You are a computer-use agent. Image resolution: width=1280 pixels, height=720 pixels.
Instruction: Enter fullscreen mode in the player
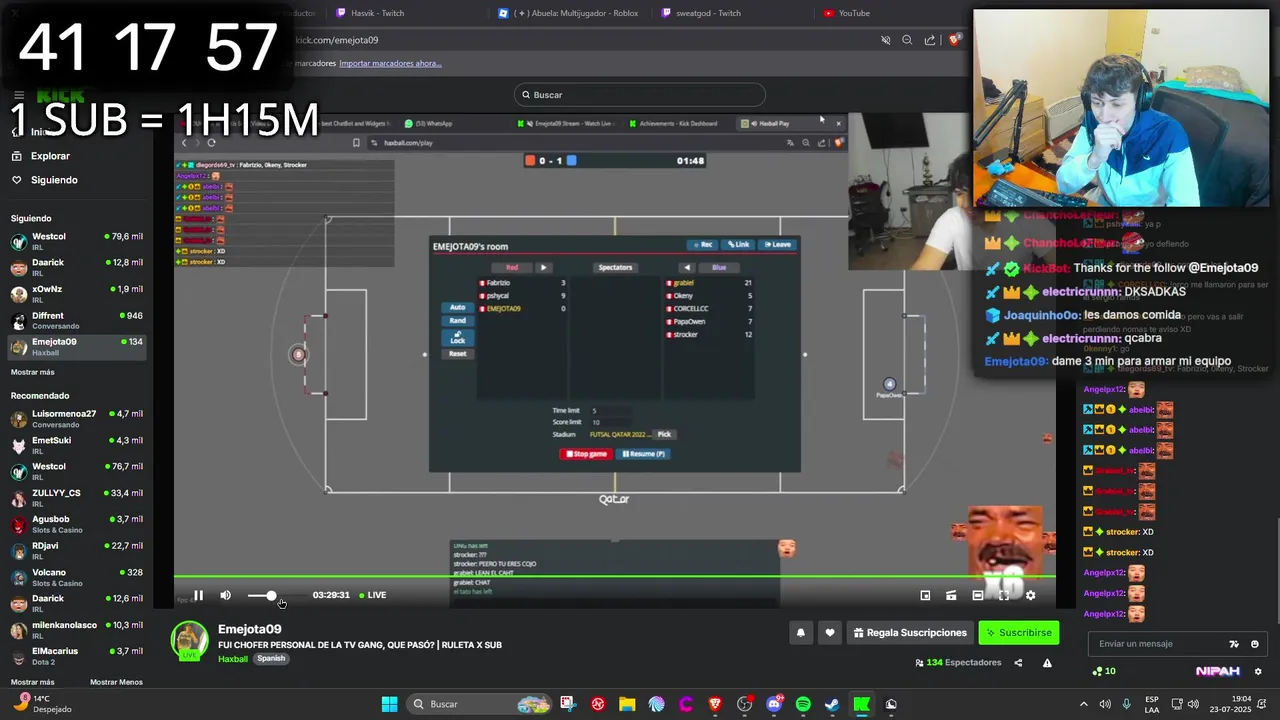pos(1004,595)
